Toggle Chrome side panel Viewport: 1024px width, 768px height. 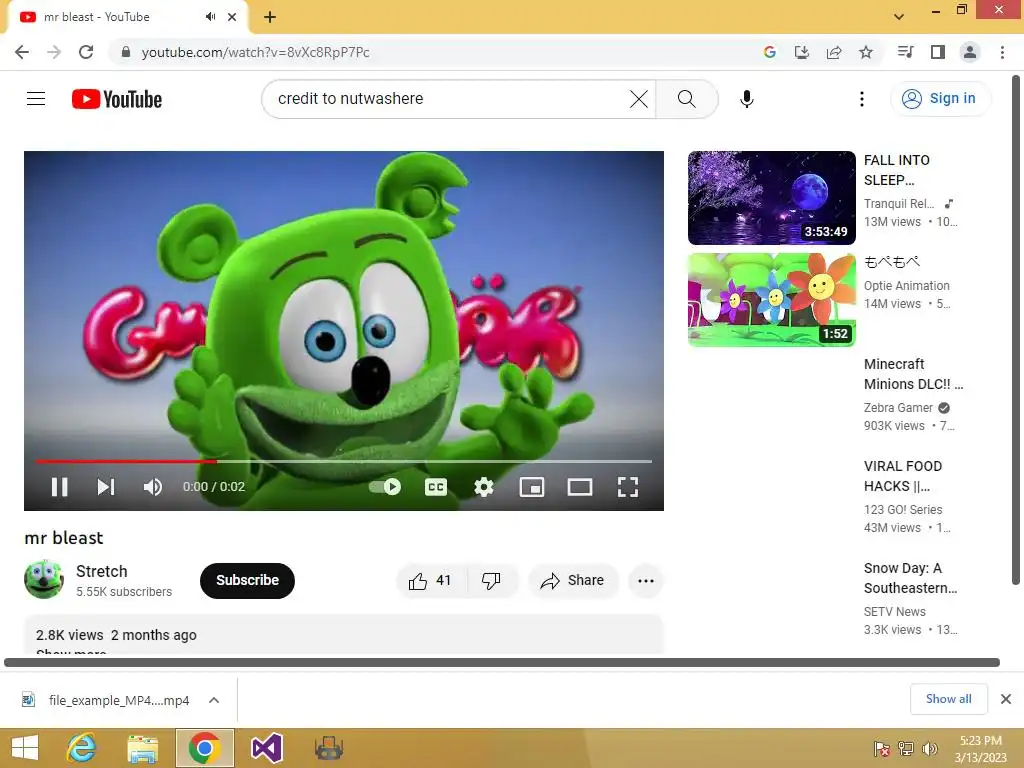pyautogui.click(x=937, y=52)
